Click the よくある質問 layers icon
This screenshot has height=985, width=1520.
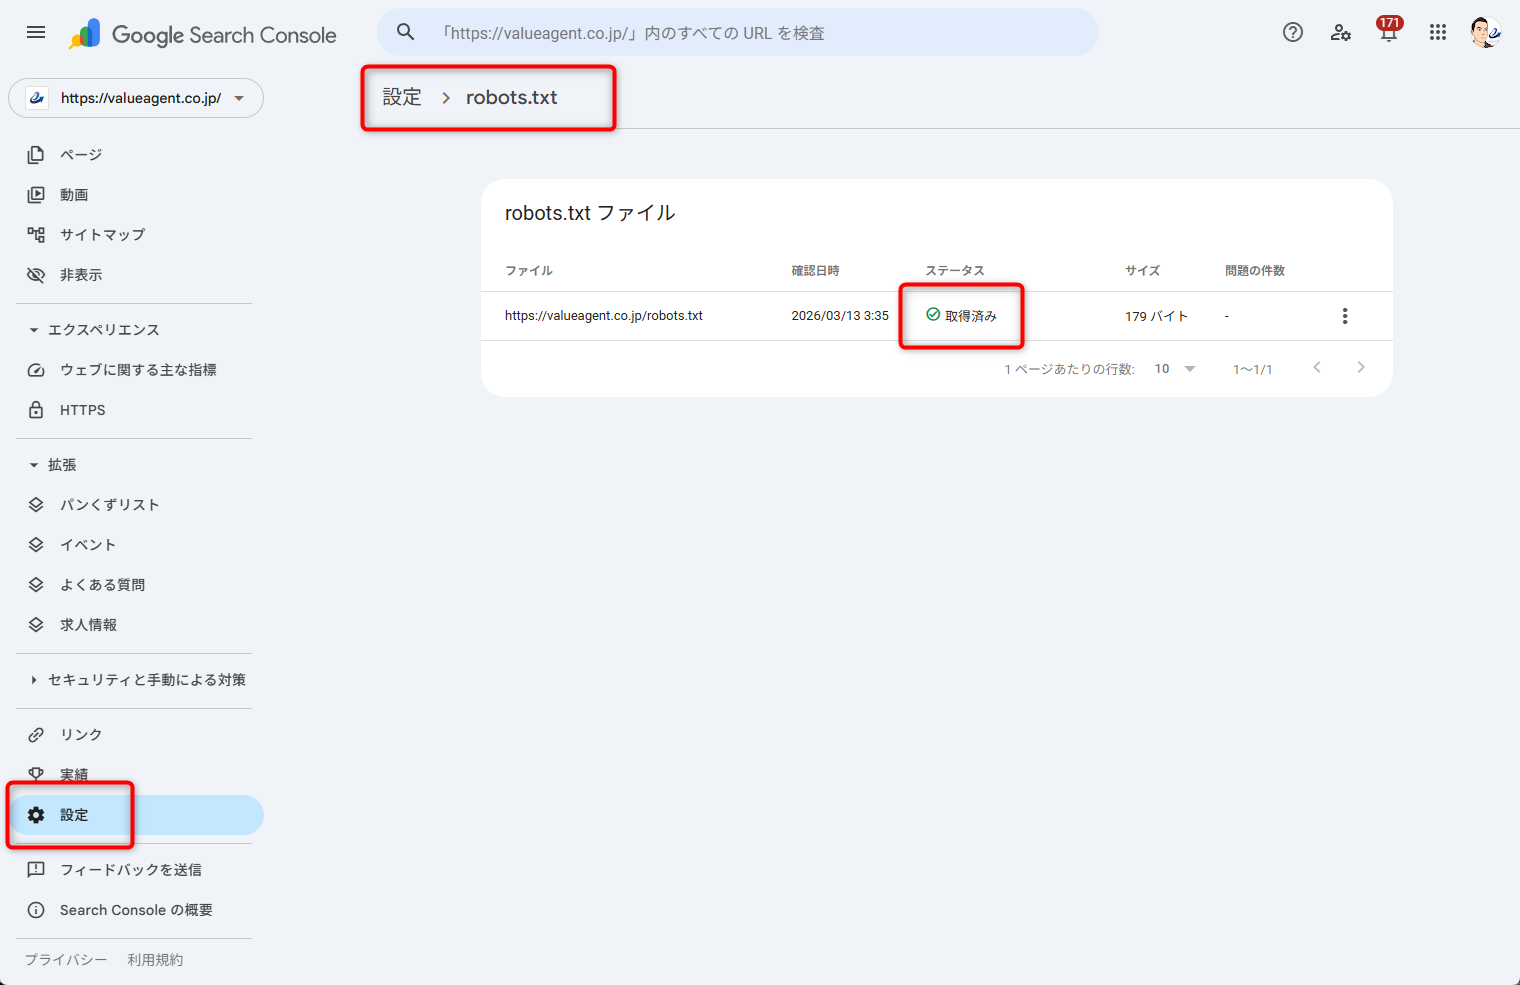coord(36,585)
